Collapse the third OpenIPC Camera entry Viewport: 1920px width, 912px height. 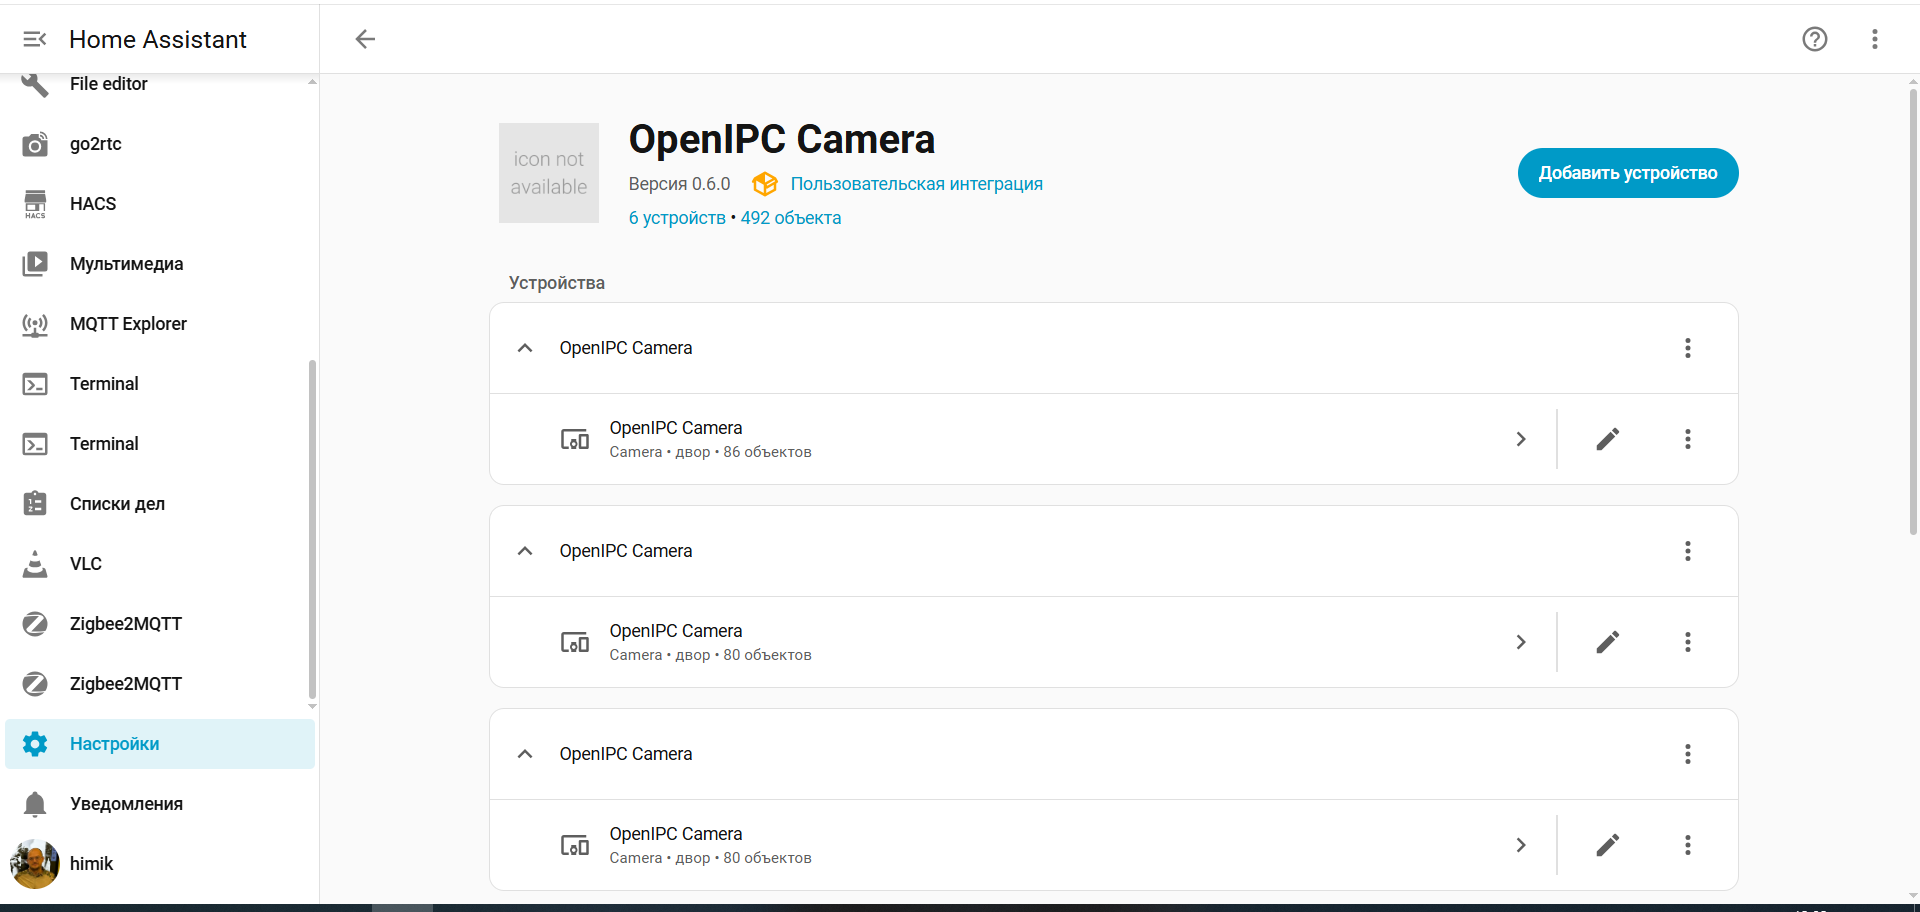[525, 754]
